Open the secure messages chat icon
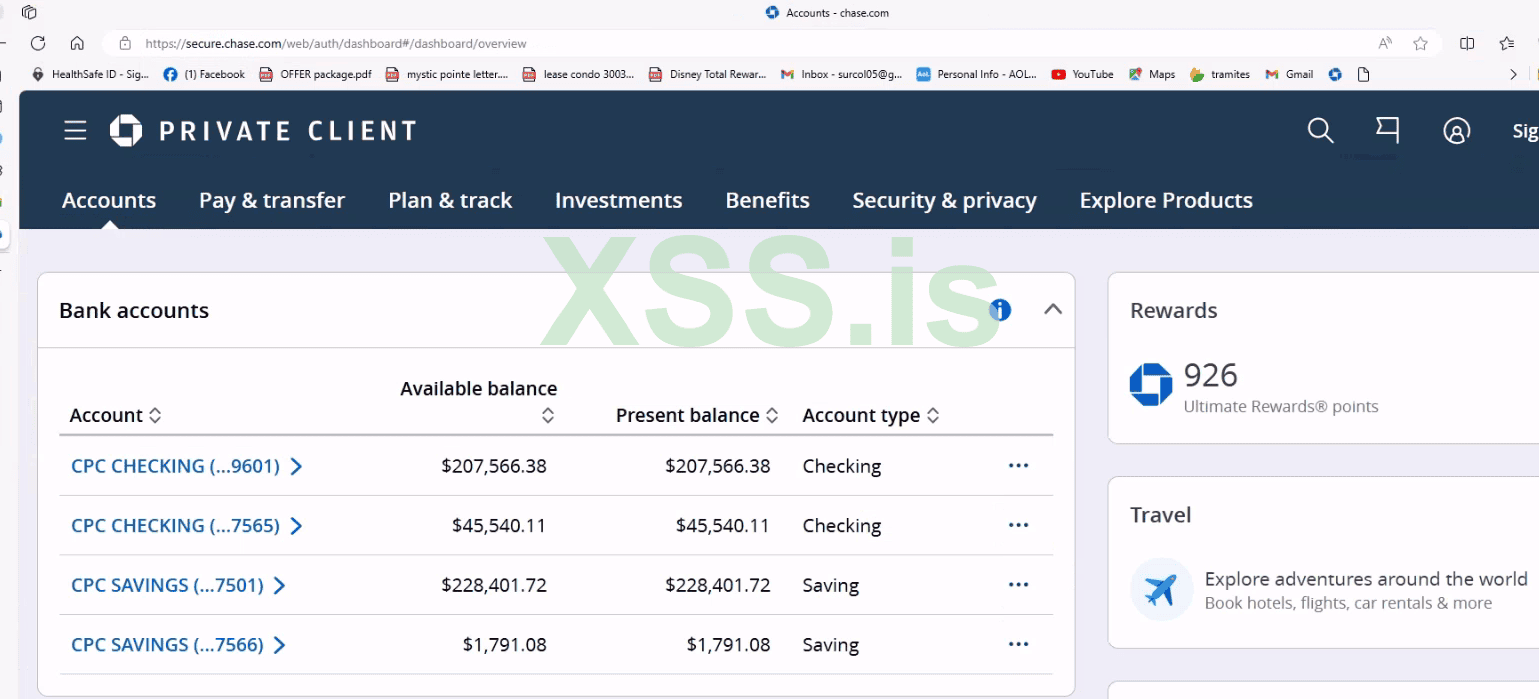This screenshot has width=1539, height=699. click(x=1387, y=130)
